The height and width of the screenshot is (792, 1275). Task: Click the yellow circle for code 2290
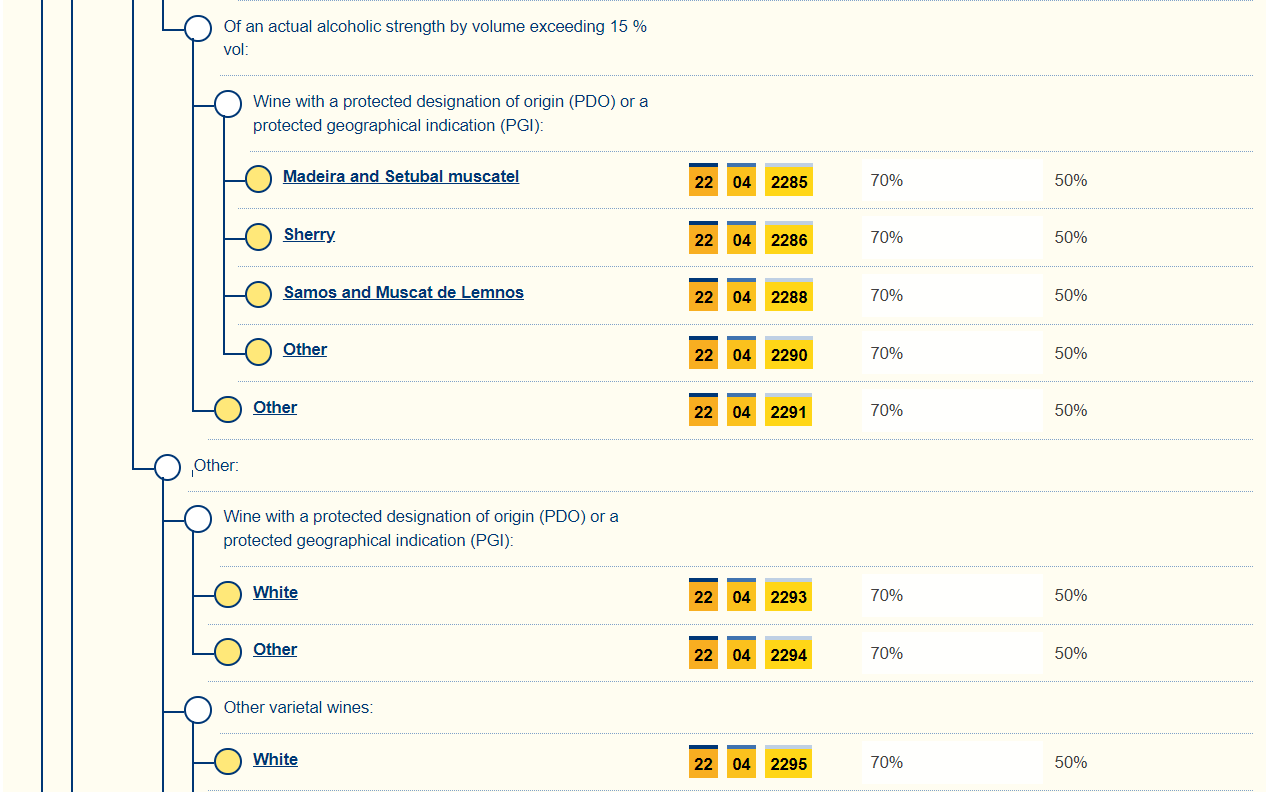(258, 352)
